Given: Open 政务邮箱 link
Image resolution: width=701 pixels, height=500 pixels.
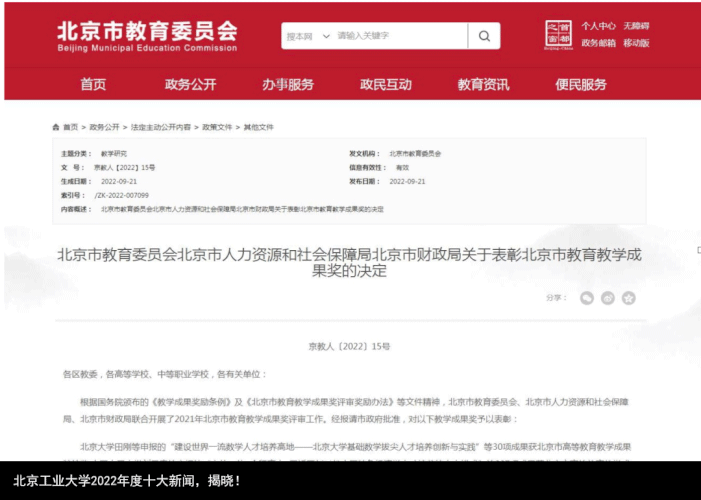Looking at the screenshot, I should coord(598,43).
